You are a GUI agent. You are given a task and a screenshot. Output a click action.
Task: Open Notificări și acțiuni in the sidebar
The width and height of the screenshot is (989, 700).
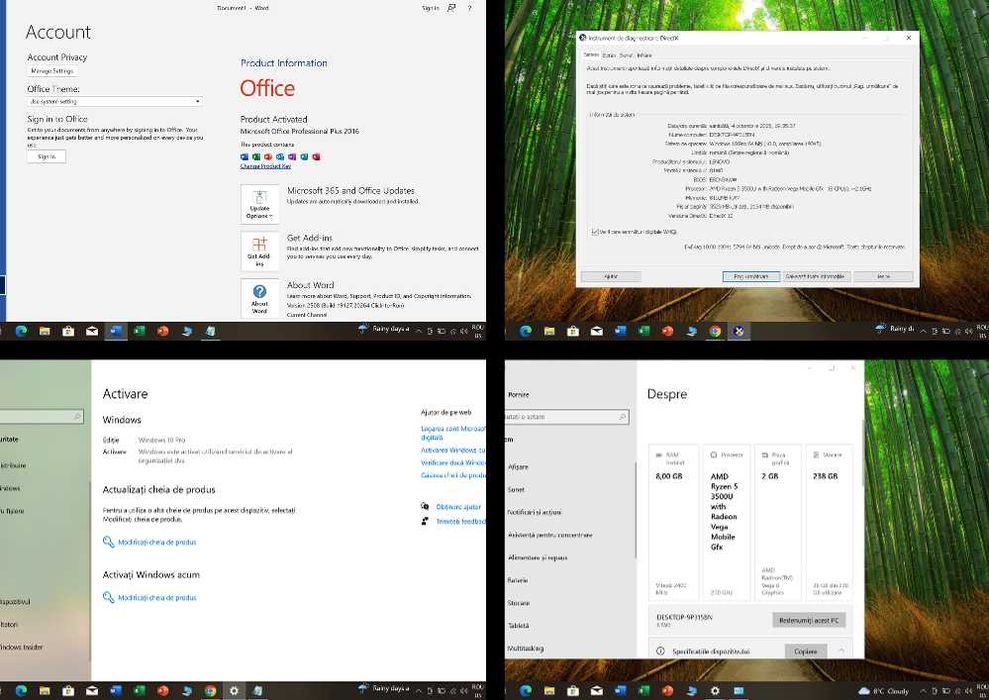pos(534,512)
